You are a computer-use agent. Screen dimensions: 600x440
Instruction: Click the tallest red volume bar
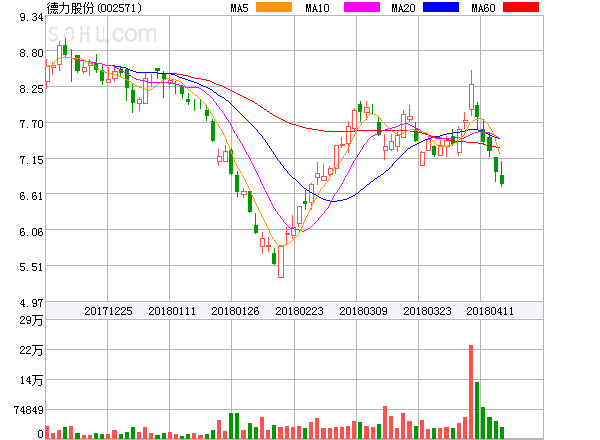coord(471,392)
